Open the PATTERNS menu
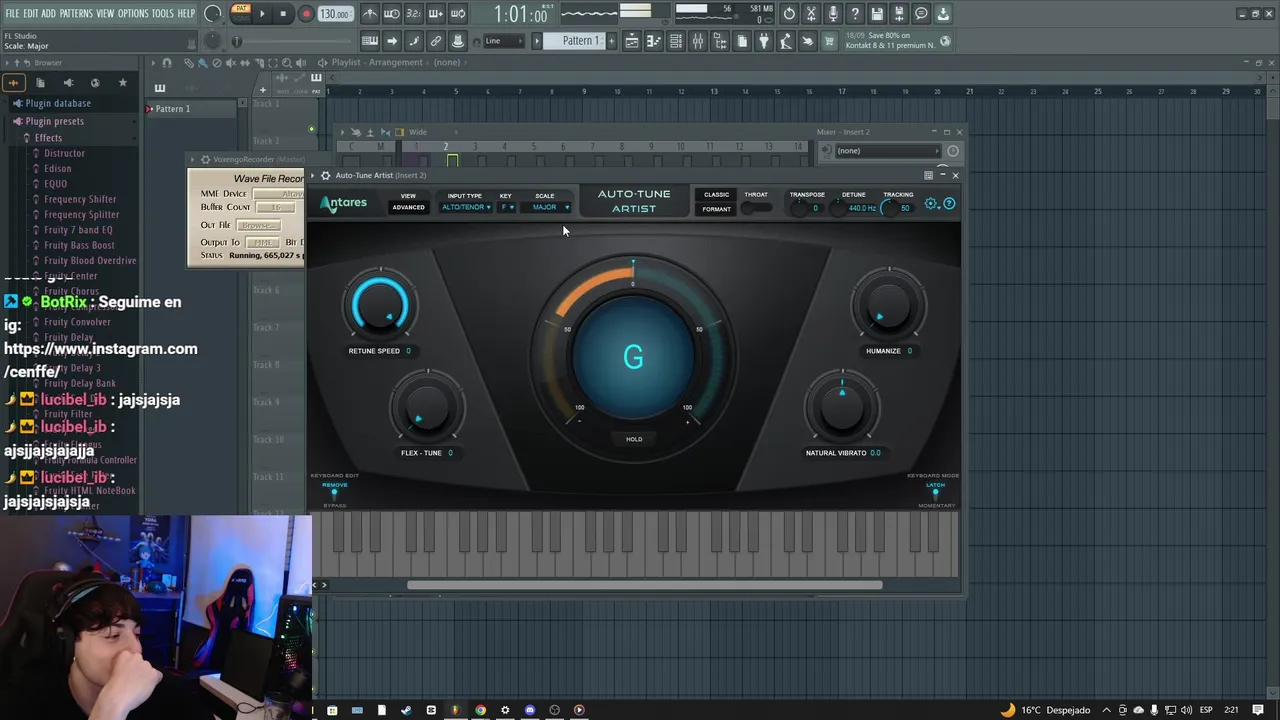This screenshot has width=1280, height=720. [x=76, y=14]
